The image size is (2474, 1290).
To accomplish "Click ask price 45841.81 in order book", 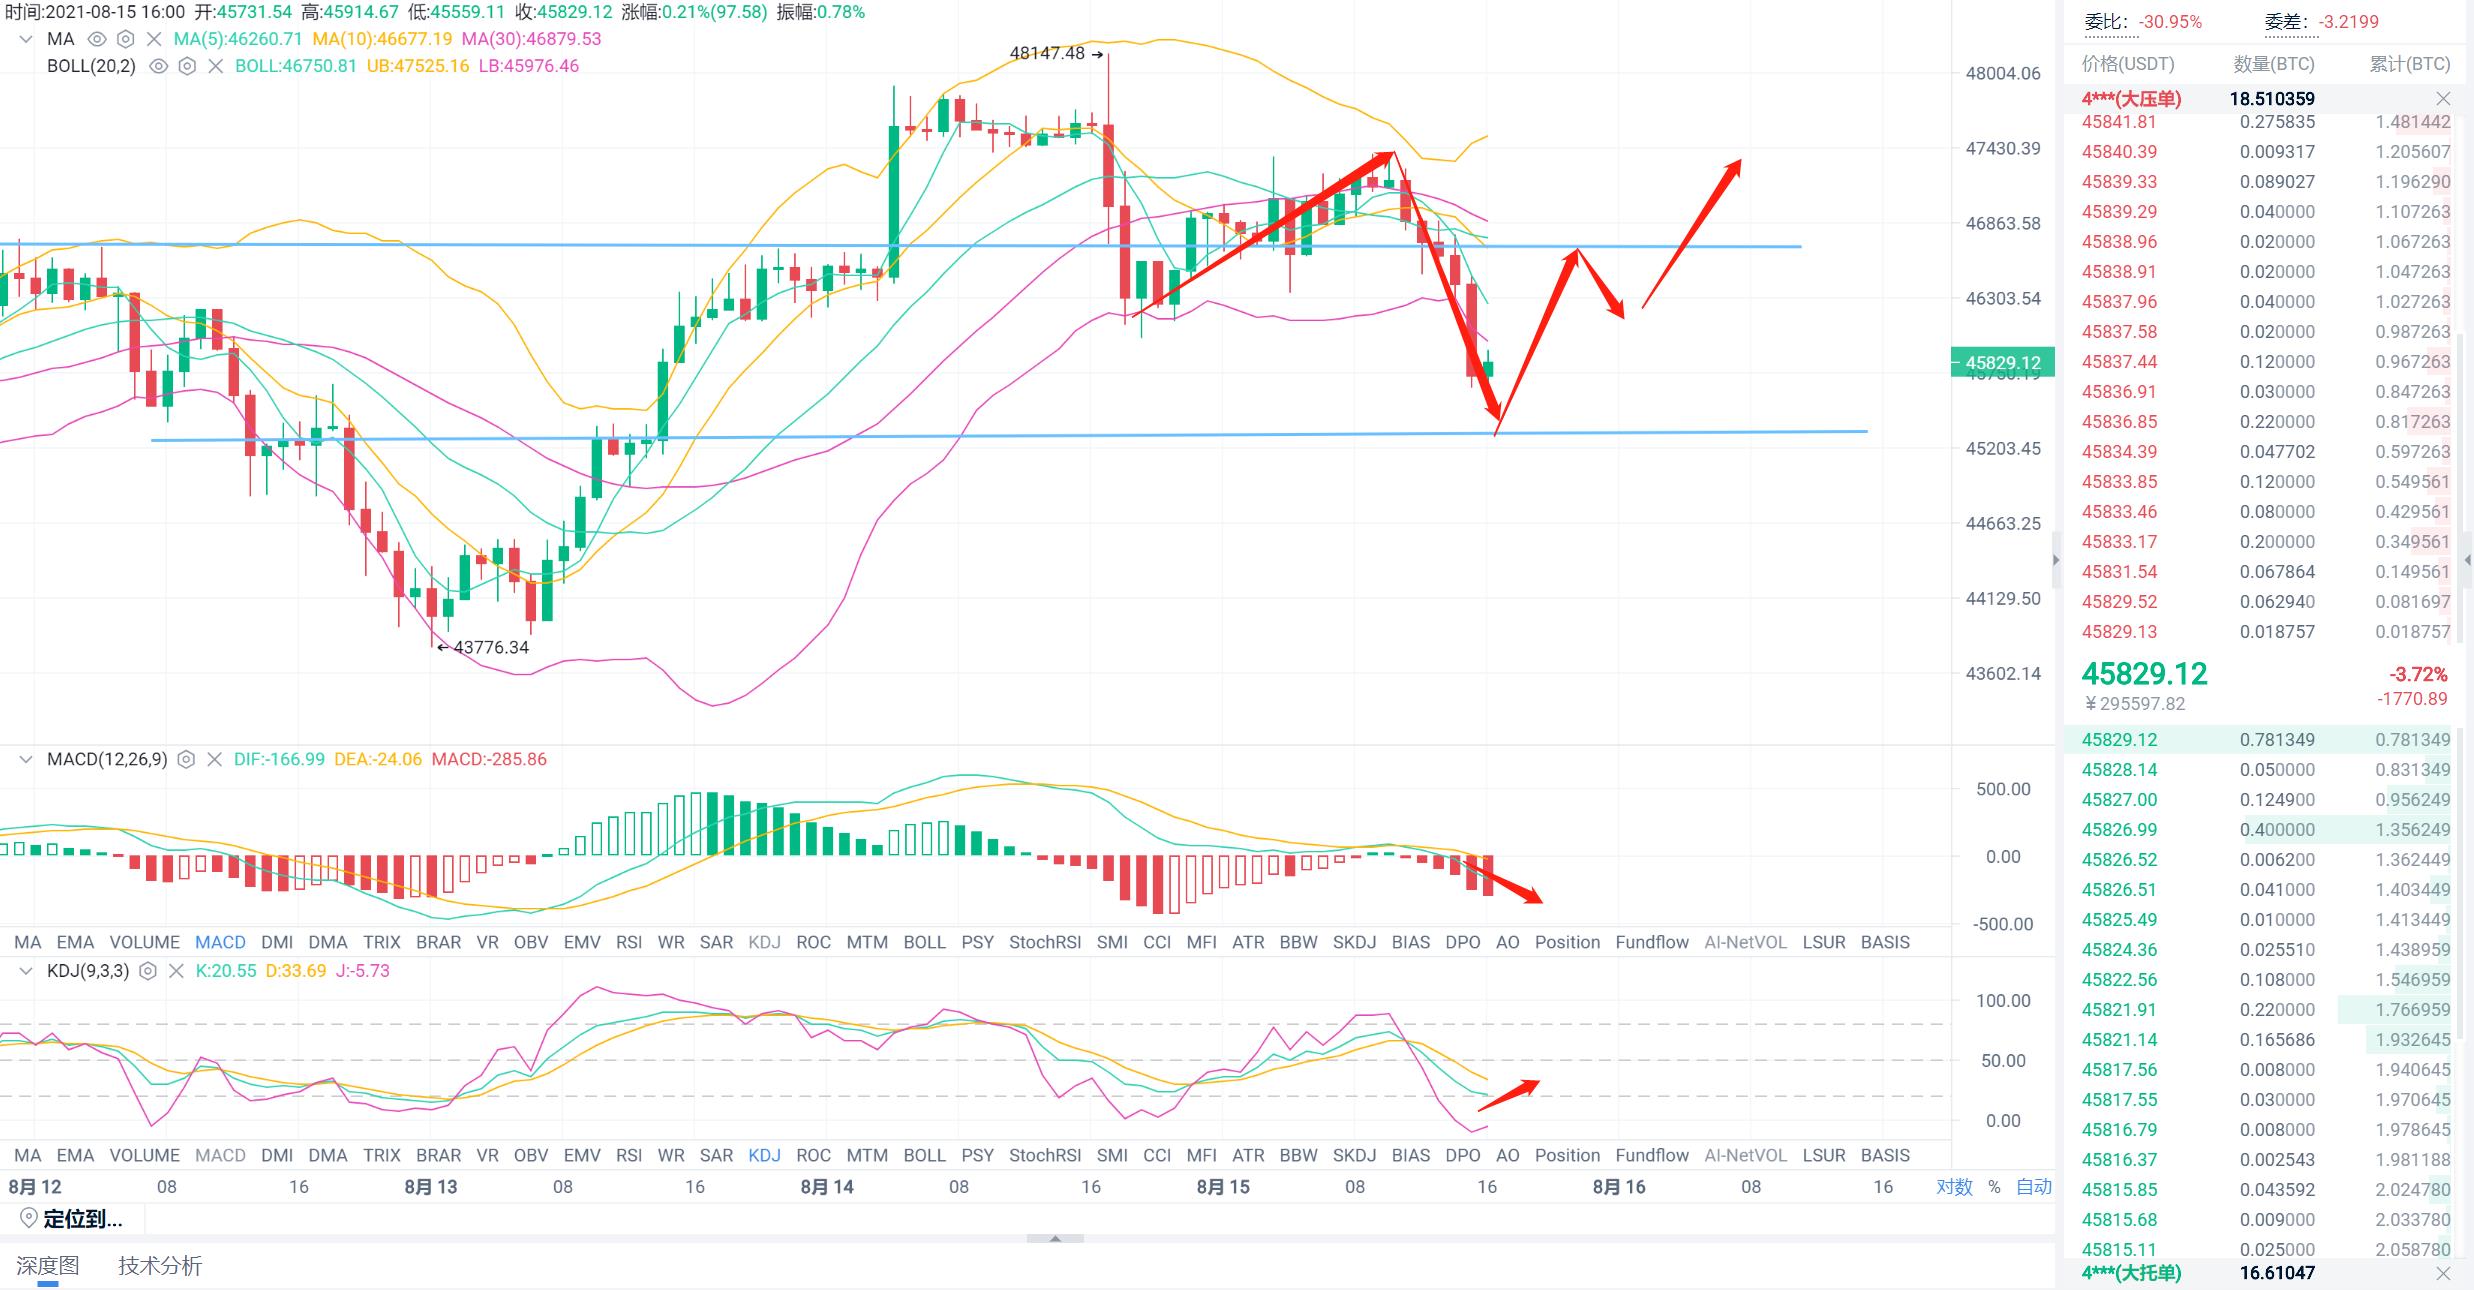I will [2119, 122].
